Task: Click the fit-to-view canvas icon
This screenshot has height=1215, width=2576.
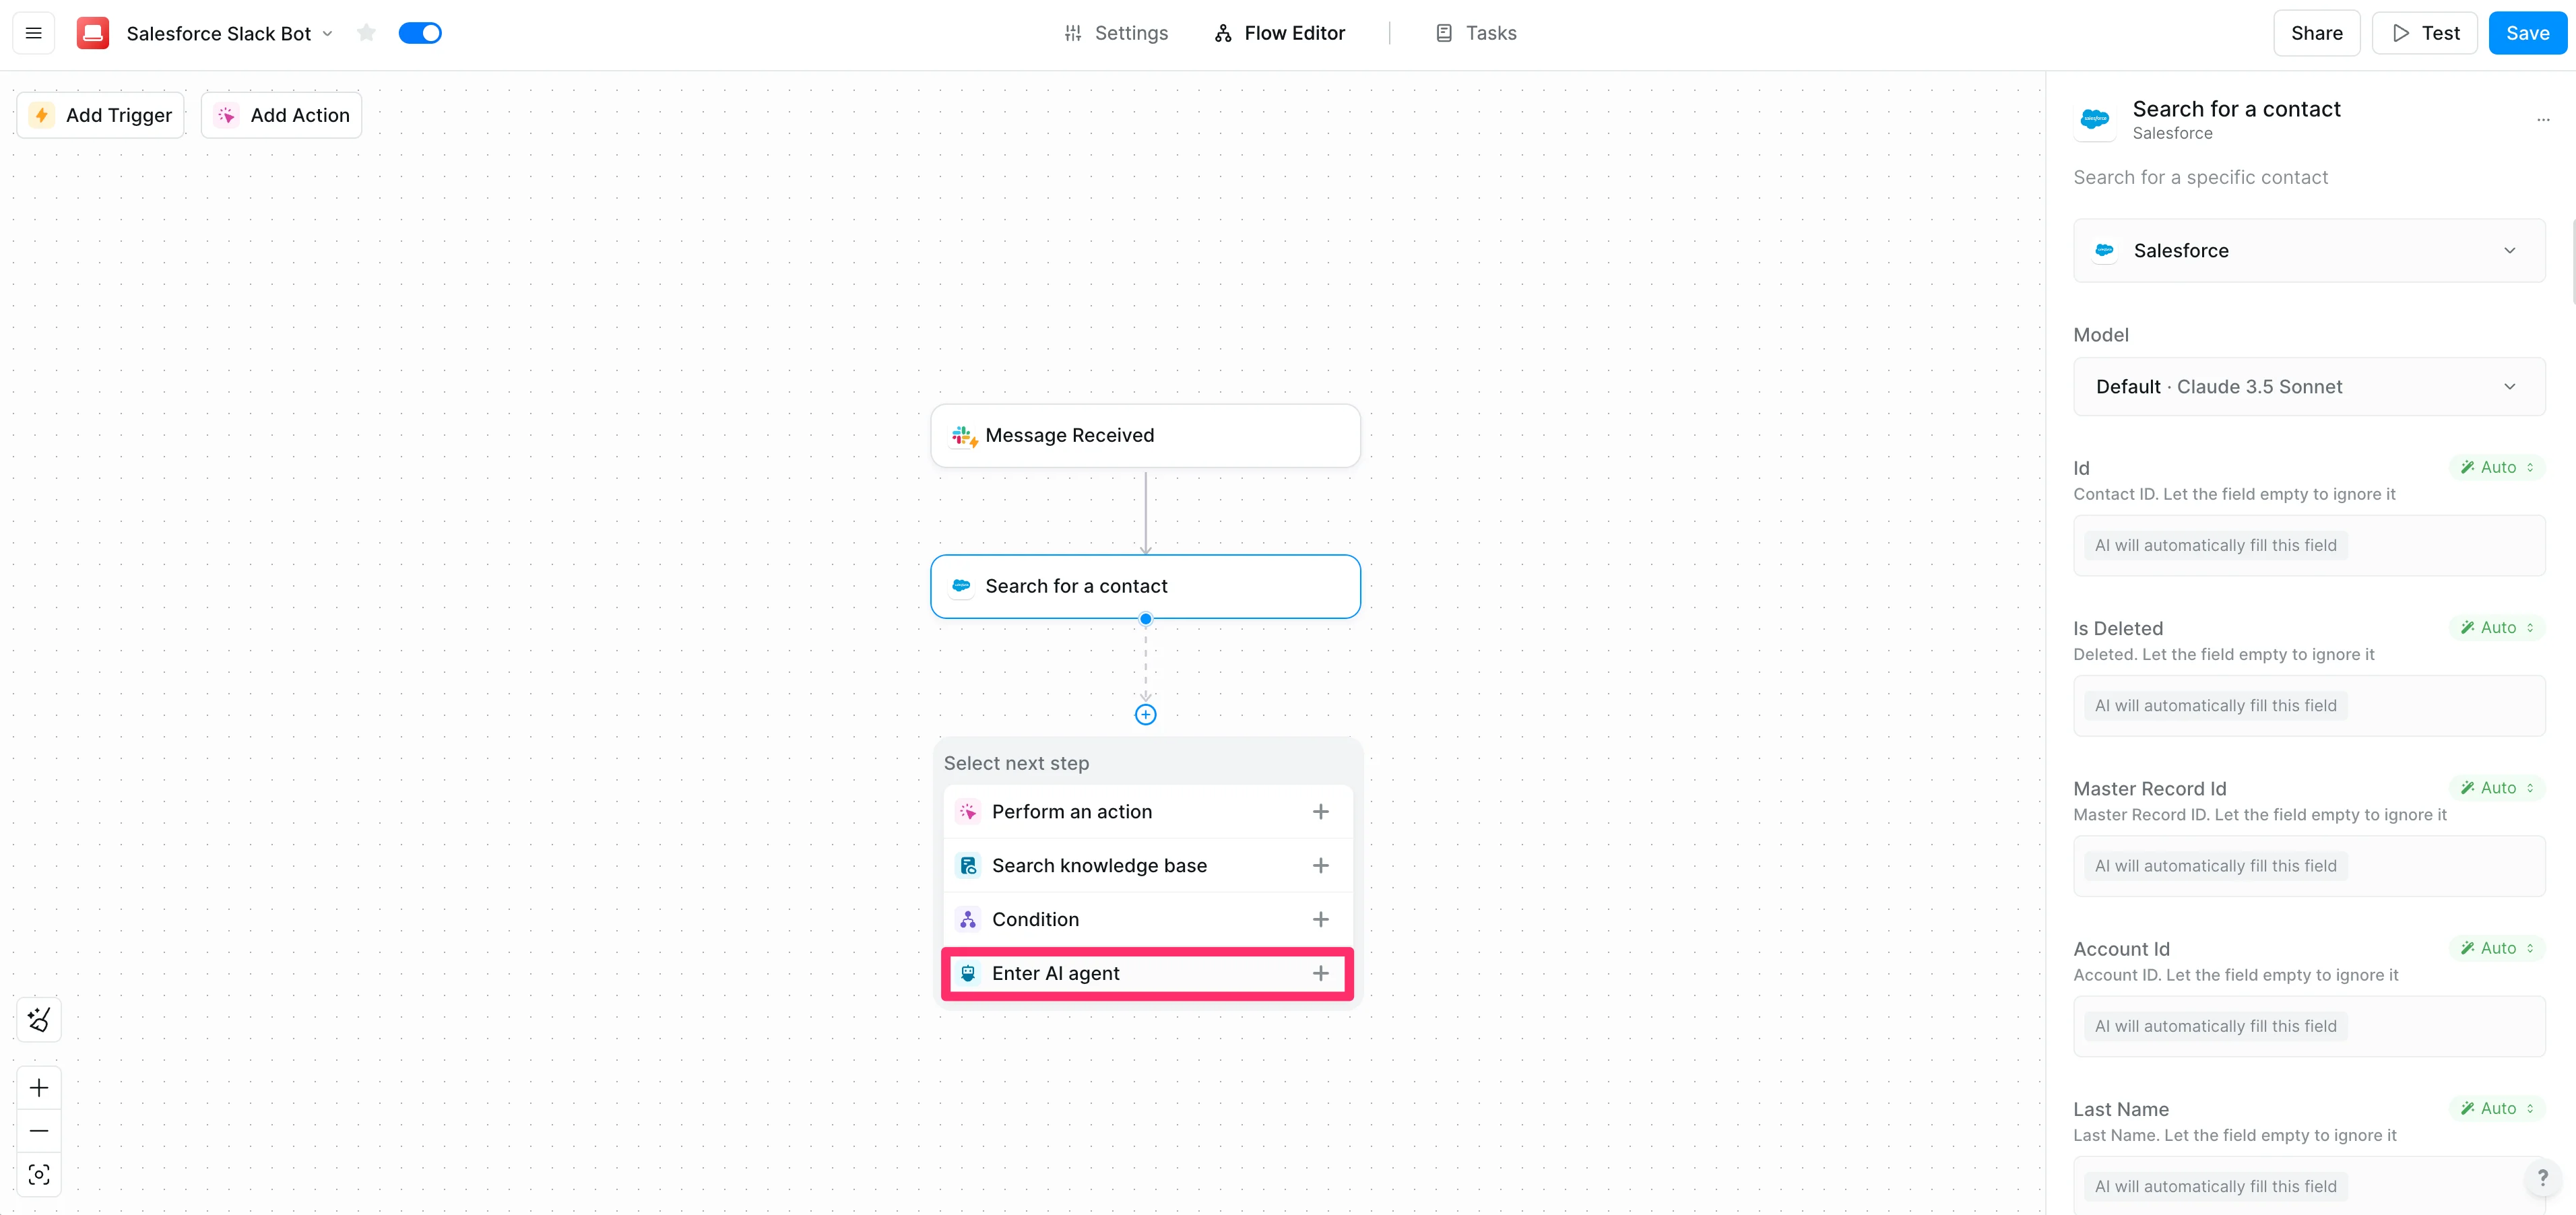Action: pyautogui.click(x=39, y=1175)
